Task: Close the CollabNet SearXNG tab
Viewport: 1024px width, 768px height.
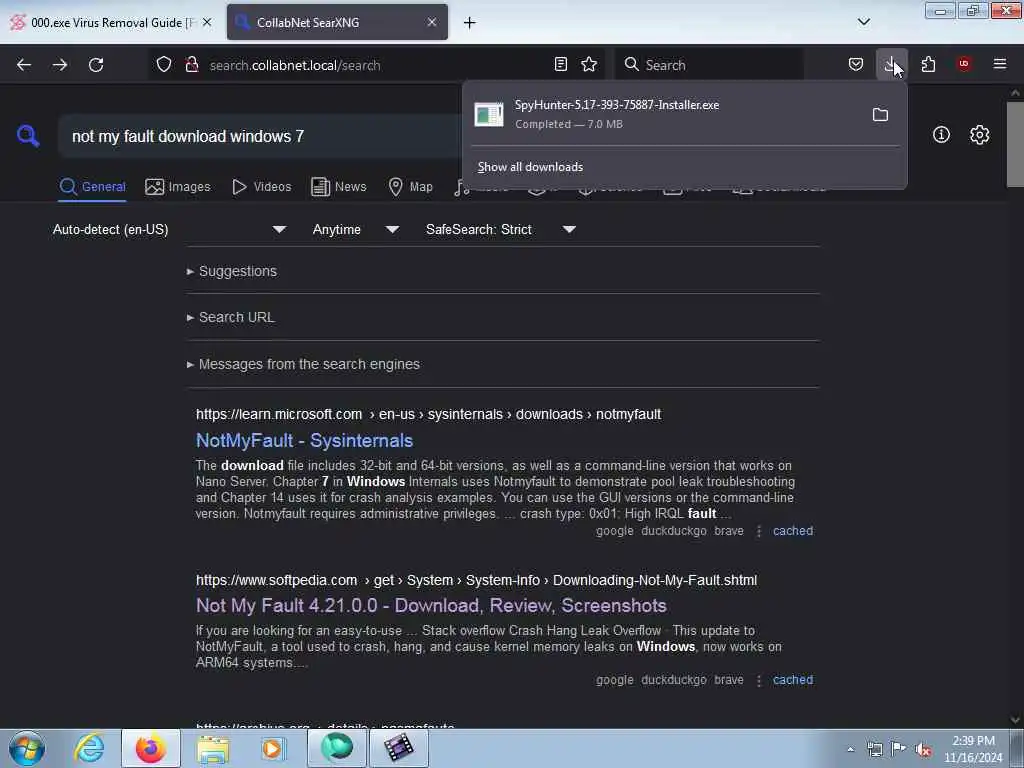Action: tap(432, 22)
